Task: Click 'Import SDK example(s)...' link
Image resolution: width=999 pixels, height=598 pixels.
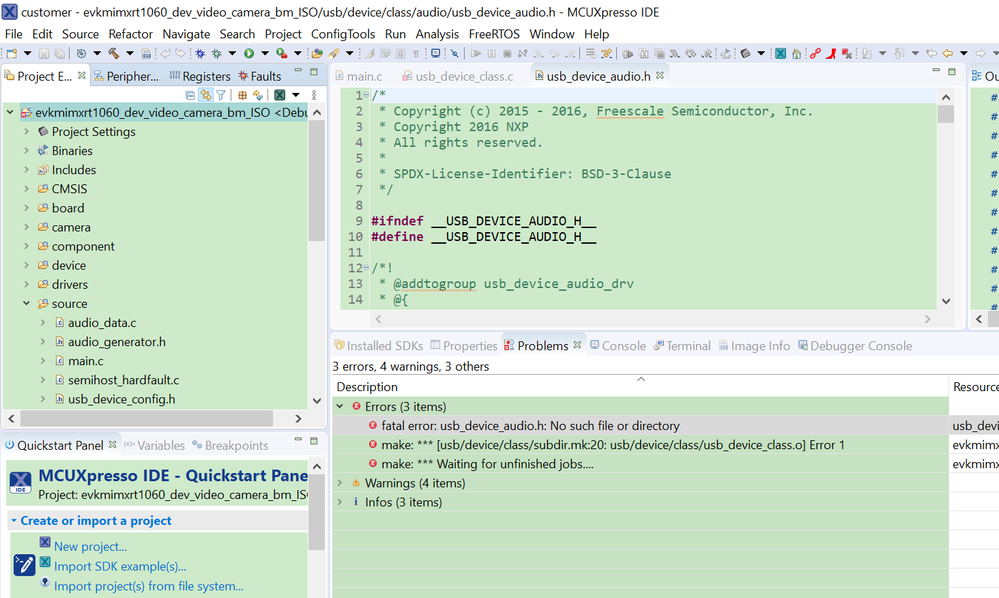Action: click(120, 566)
